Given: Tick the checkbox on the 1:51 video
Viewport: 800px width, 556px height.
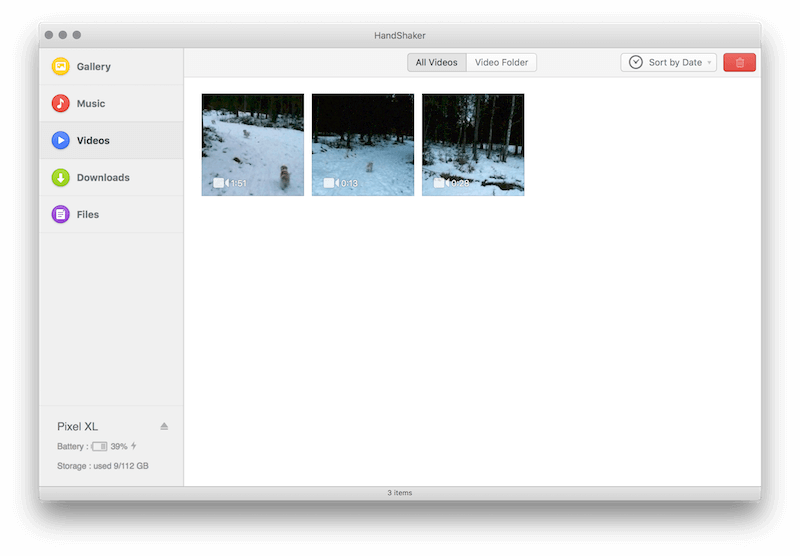Looking at the screenshot, I should pos(218,183).
